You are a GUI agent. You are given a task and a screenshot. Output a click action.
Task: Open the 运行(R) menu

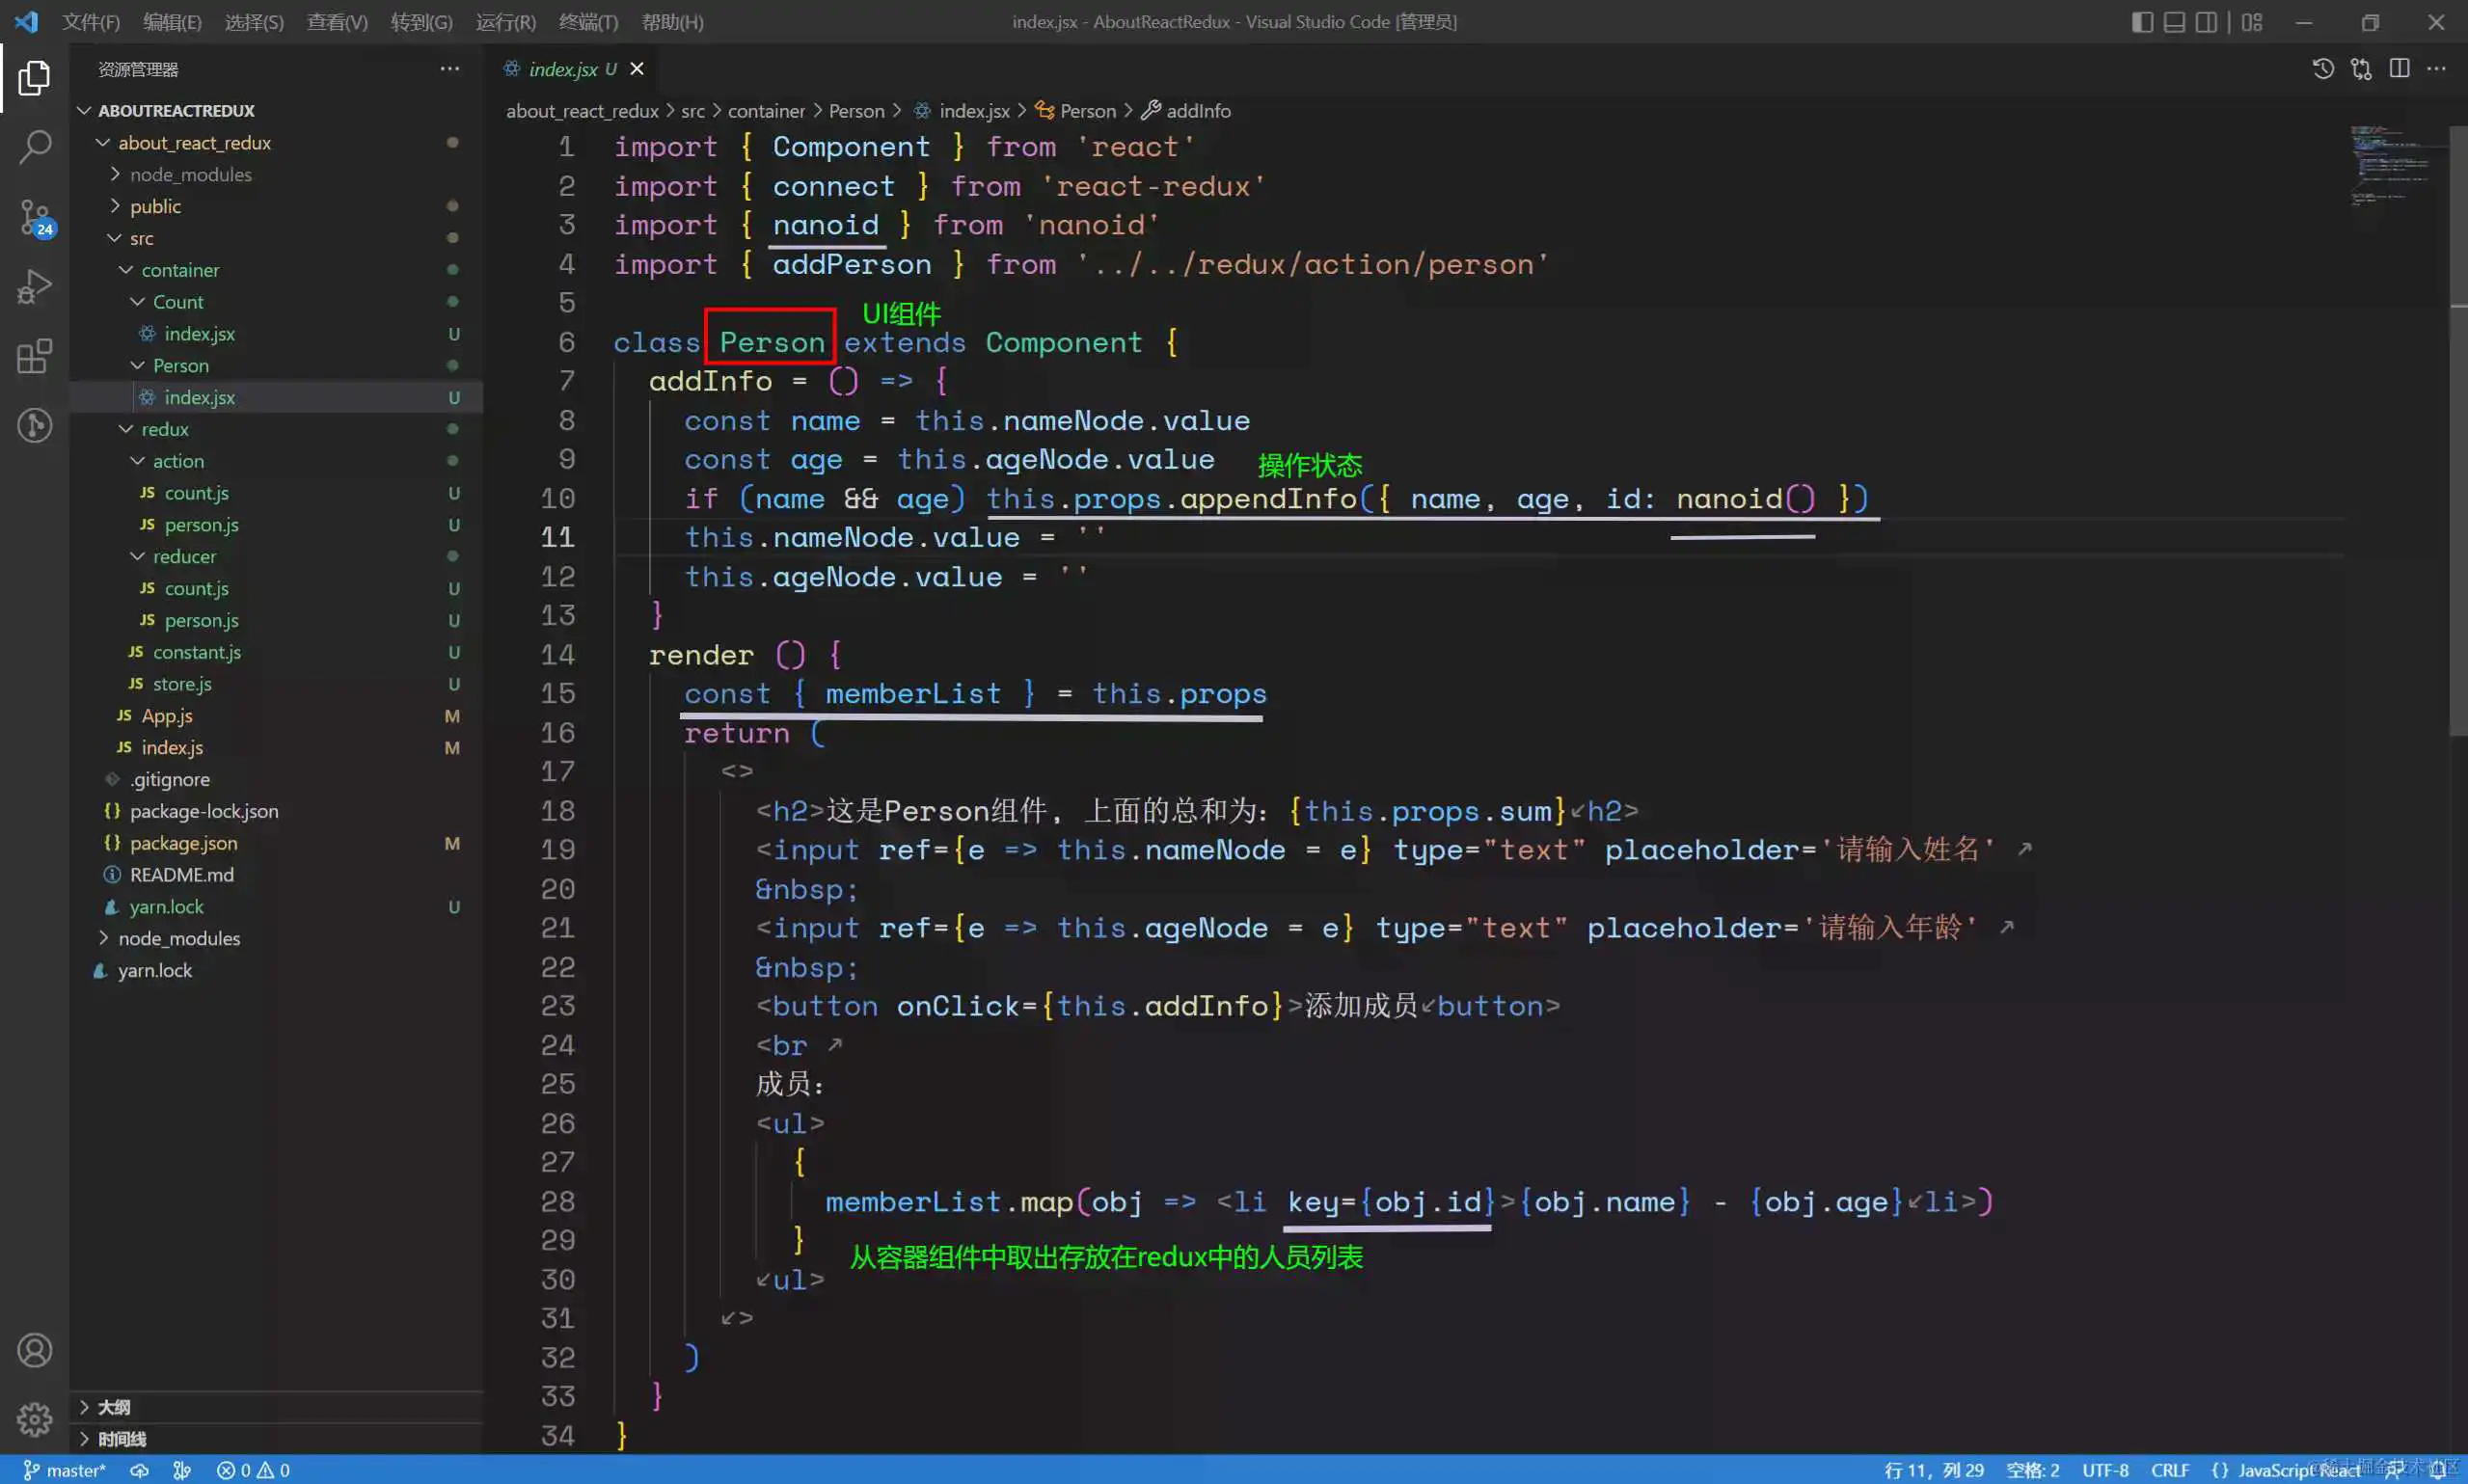point(505,22)
